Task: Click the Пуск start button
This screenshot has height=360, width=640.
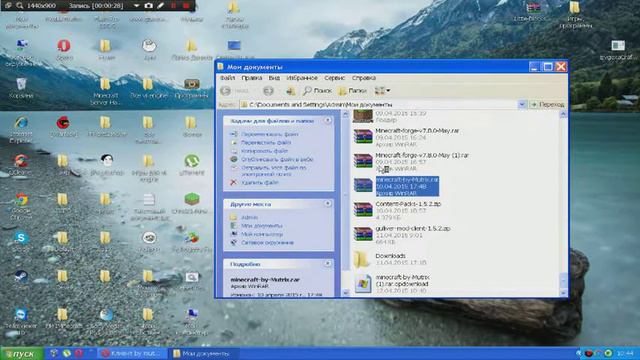Action: click(x=21, y=353)
